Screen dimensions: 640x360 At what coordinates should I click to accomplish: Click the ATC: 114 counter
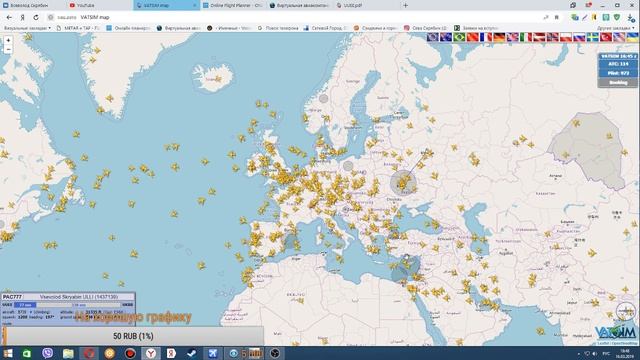click(x=618, y=64)
